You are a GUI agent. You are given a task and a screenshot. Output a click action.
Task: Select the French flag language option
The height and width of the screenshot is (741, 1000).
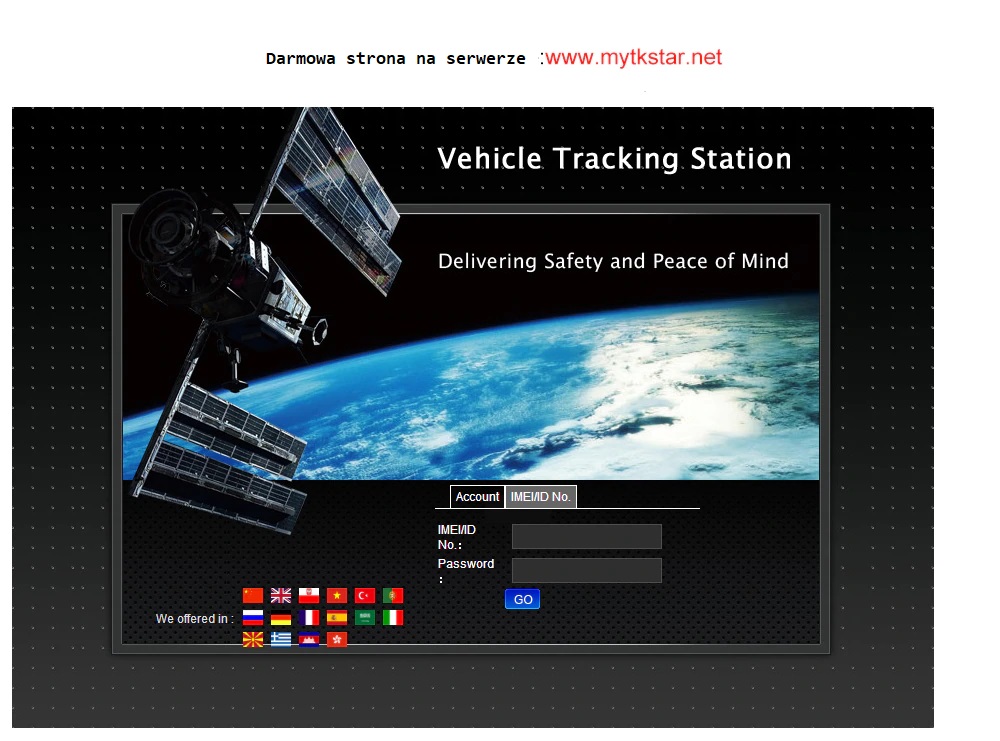[309, 617]
